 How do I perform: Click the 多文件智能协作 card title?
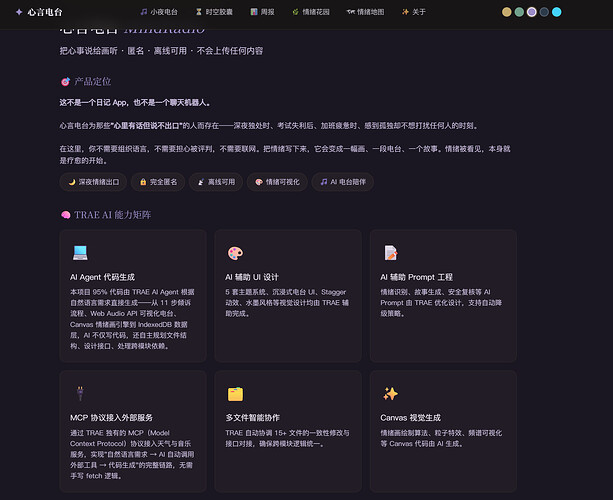tap(253, 418)
